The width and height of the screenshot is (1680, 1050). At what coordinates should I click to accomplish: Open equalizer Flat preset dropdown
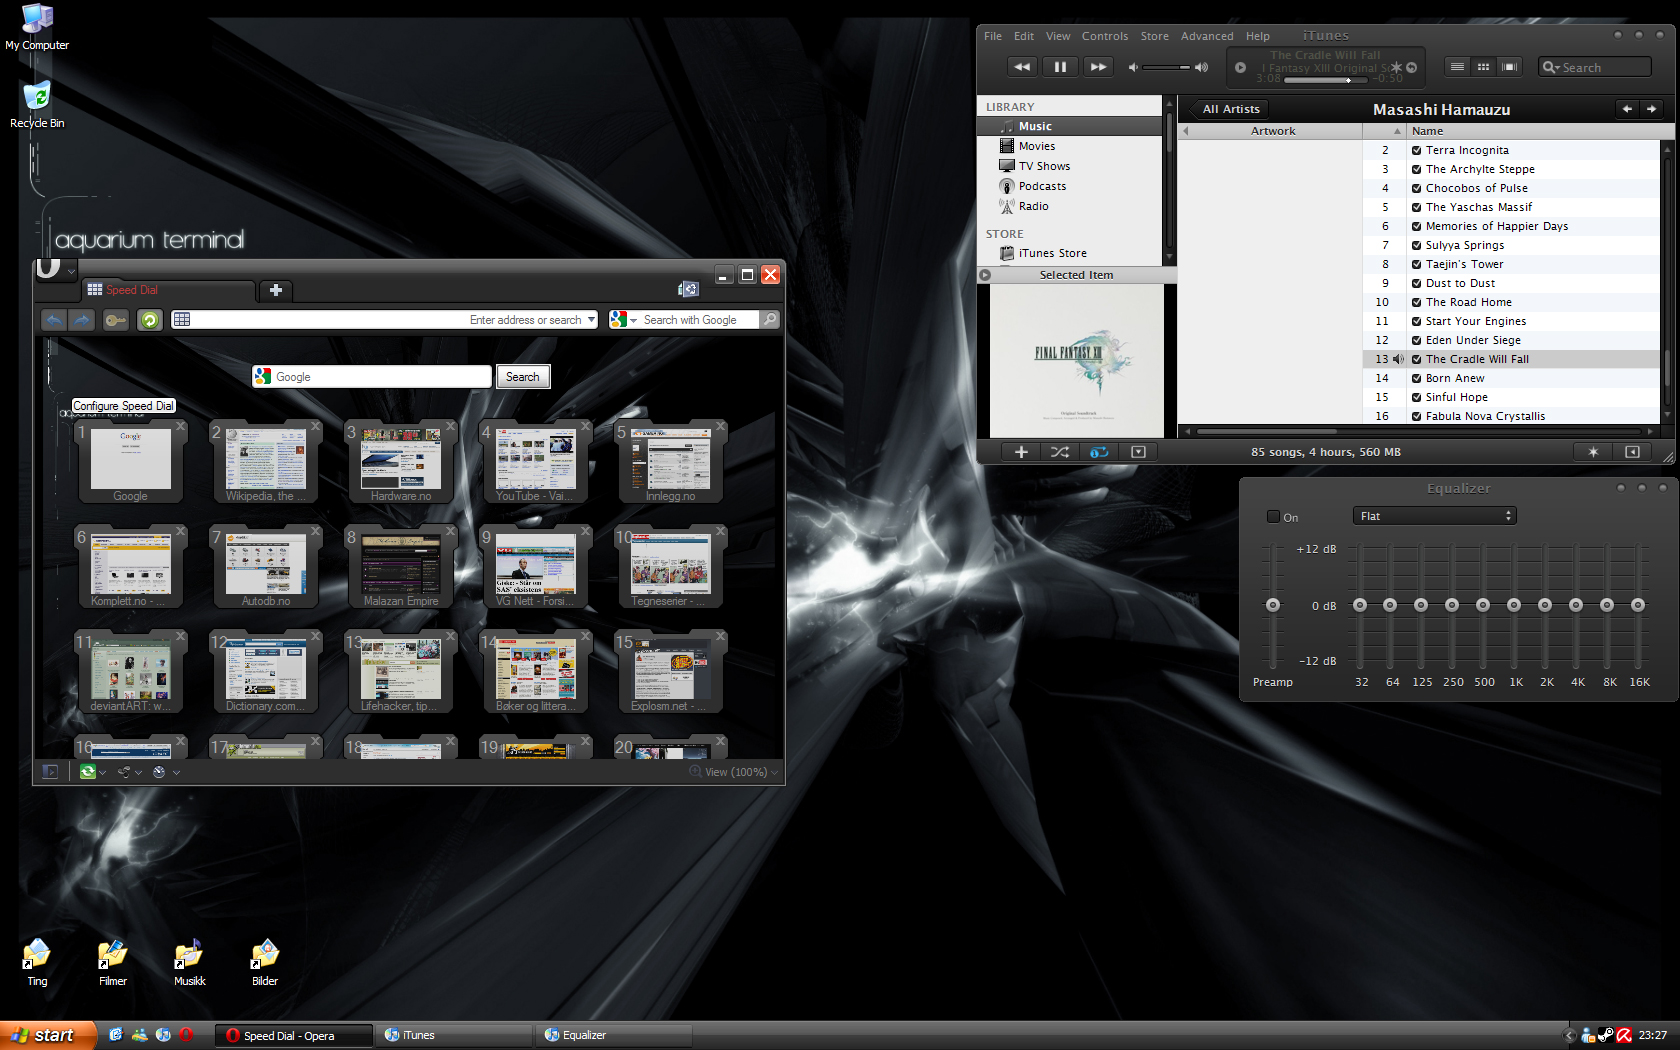click(1435, 516)
